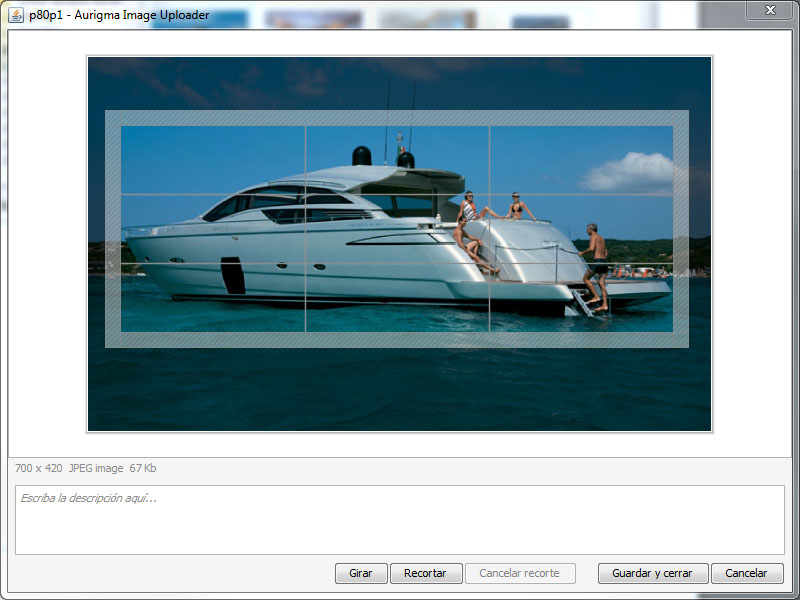
Task: Click the Cancelar recorte button
Action: pos(520,573)
